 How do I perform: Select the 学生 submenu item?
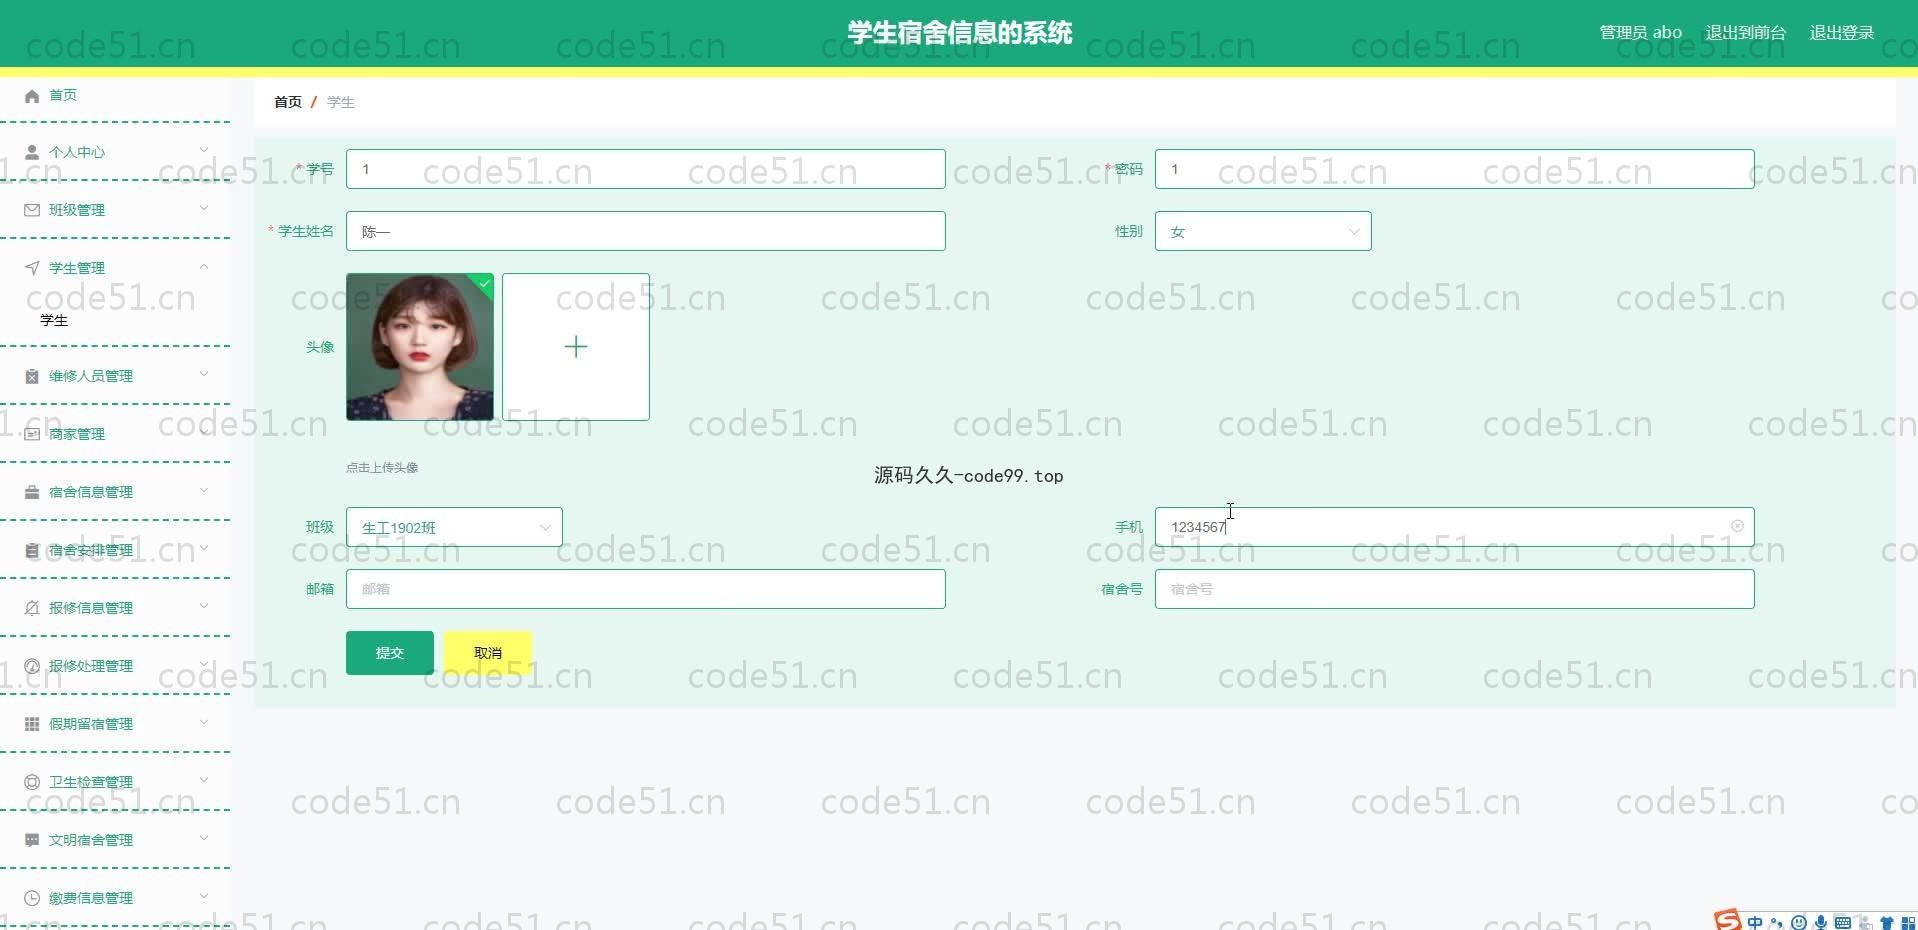coord(54,320)
